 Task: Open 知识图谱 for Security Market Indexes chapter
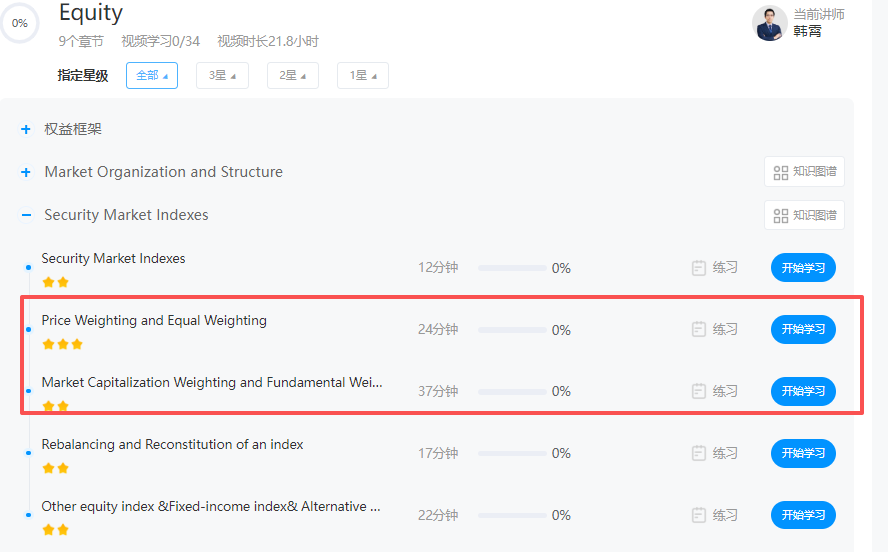coord(804,215)
